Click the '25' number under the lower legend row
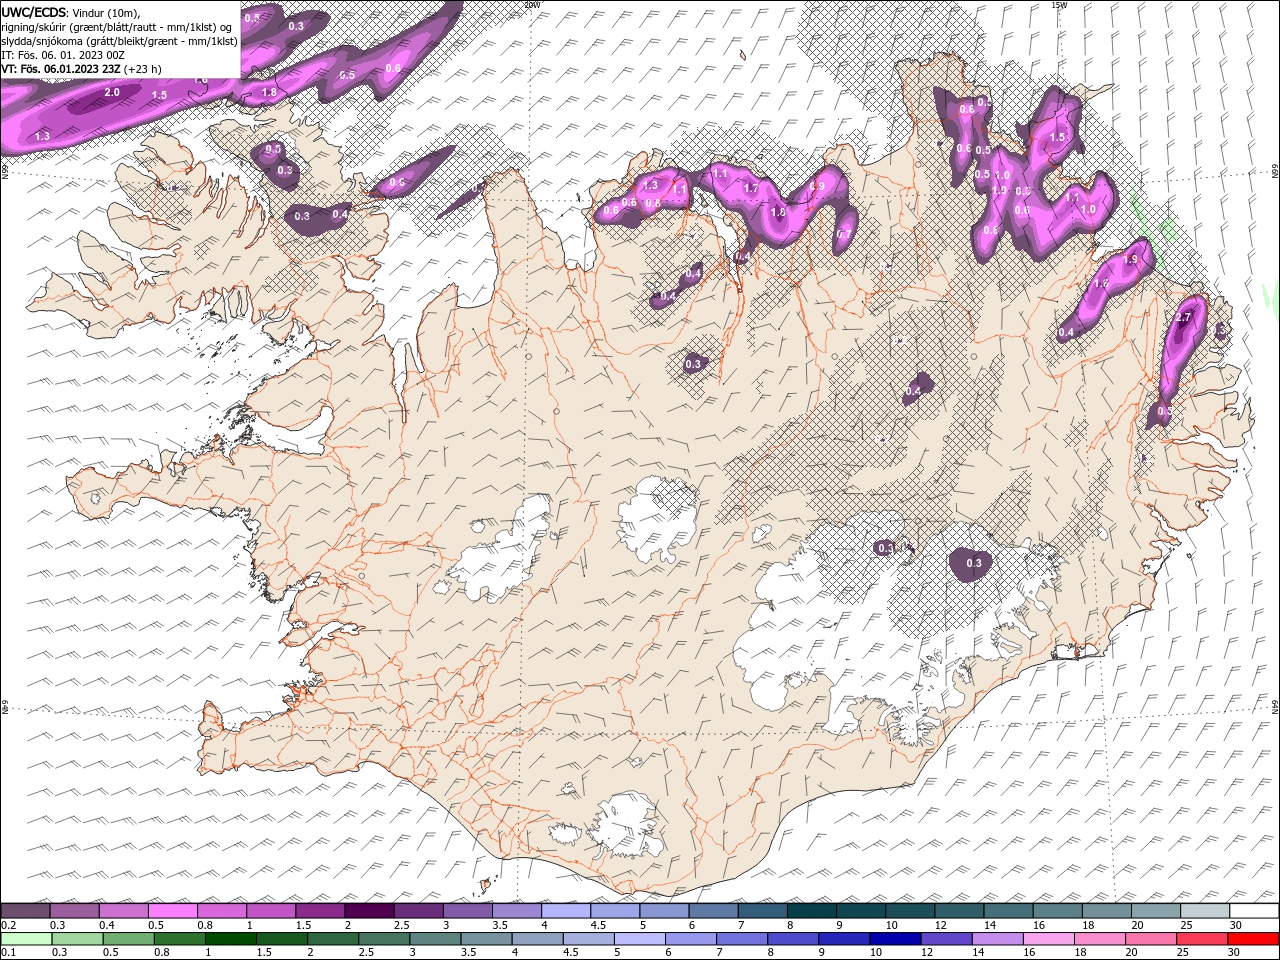The height and width of the screenshot is (960, 1280). tap(1182, 953)
